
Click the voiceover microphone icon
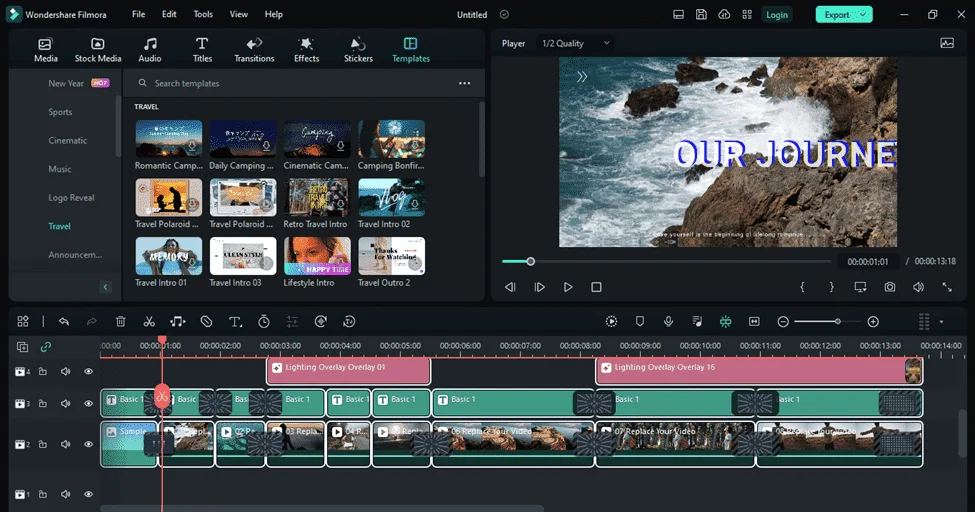click(668, 322)
